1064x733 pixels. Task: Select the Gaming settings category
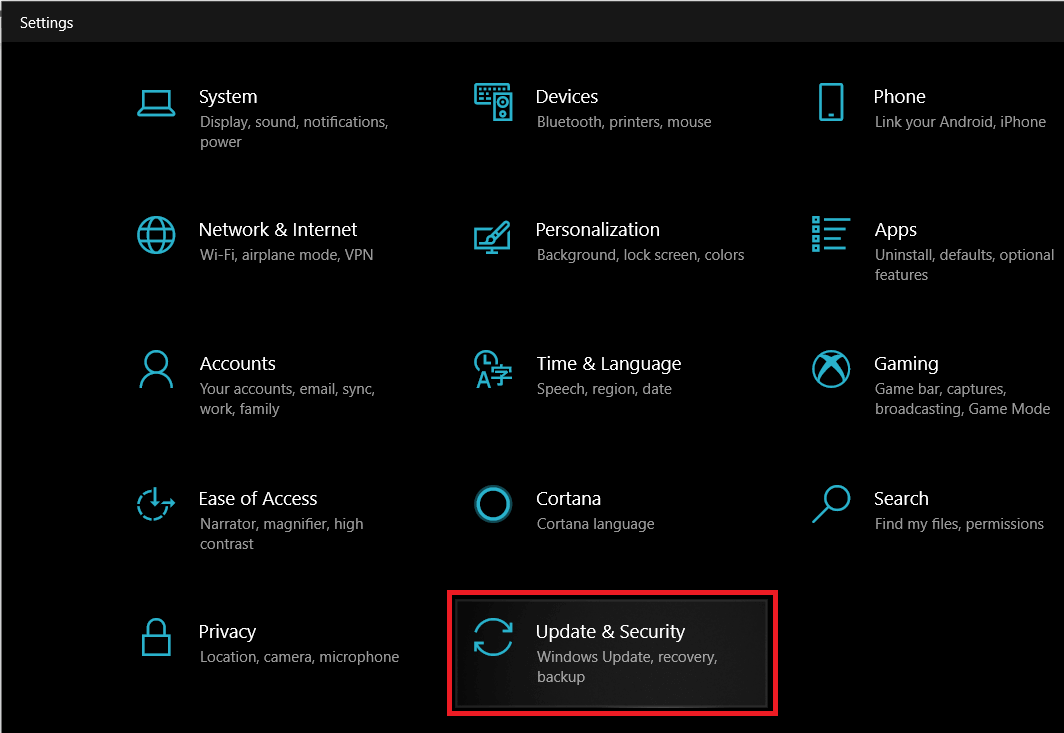906,363
